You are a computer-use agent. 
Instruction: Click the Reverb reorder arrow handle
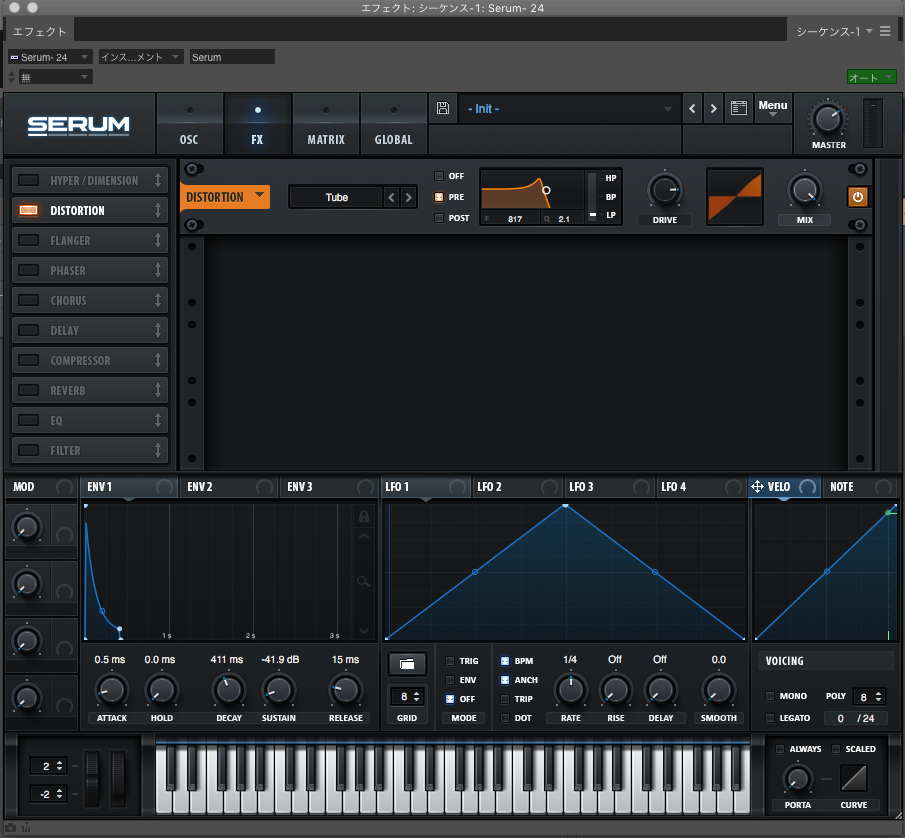pyautogui.click(x=158, y=390)
